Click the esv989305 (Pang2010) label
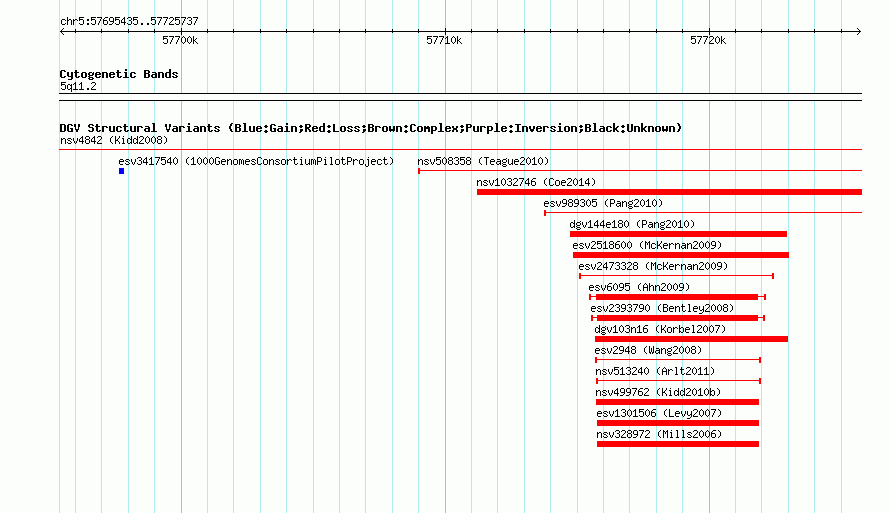The height and width of the screenshot is (513, 890). click(603, 203)
